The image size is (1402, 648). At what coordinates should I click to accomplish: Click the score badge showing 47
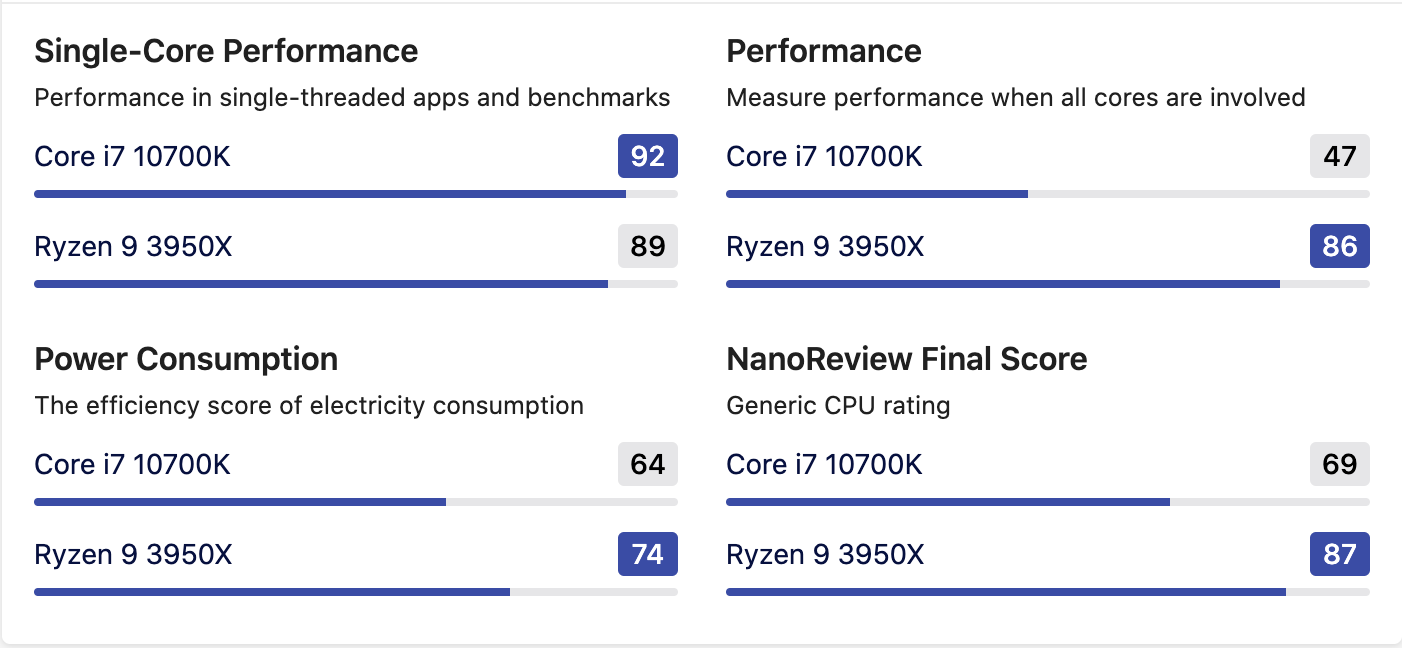[1339, 156]
